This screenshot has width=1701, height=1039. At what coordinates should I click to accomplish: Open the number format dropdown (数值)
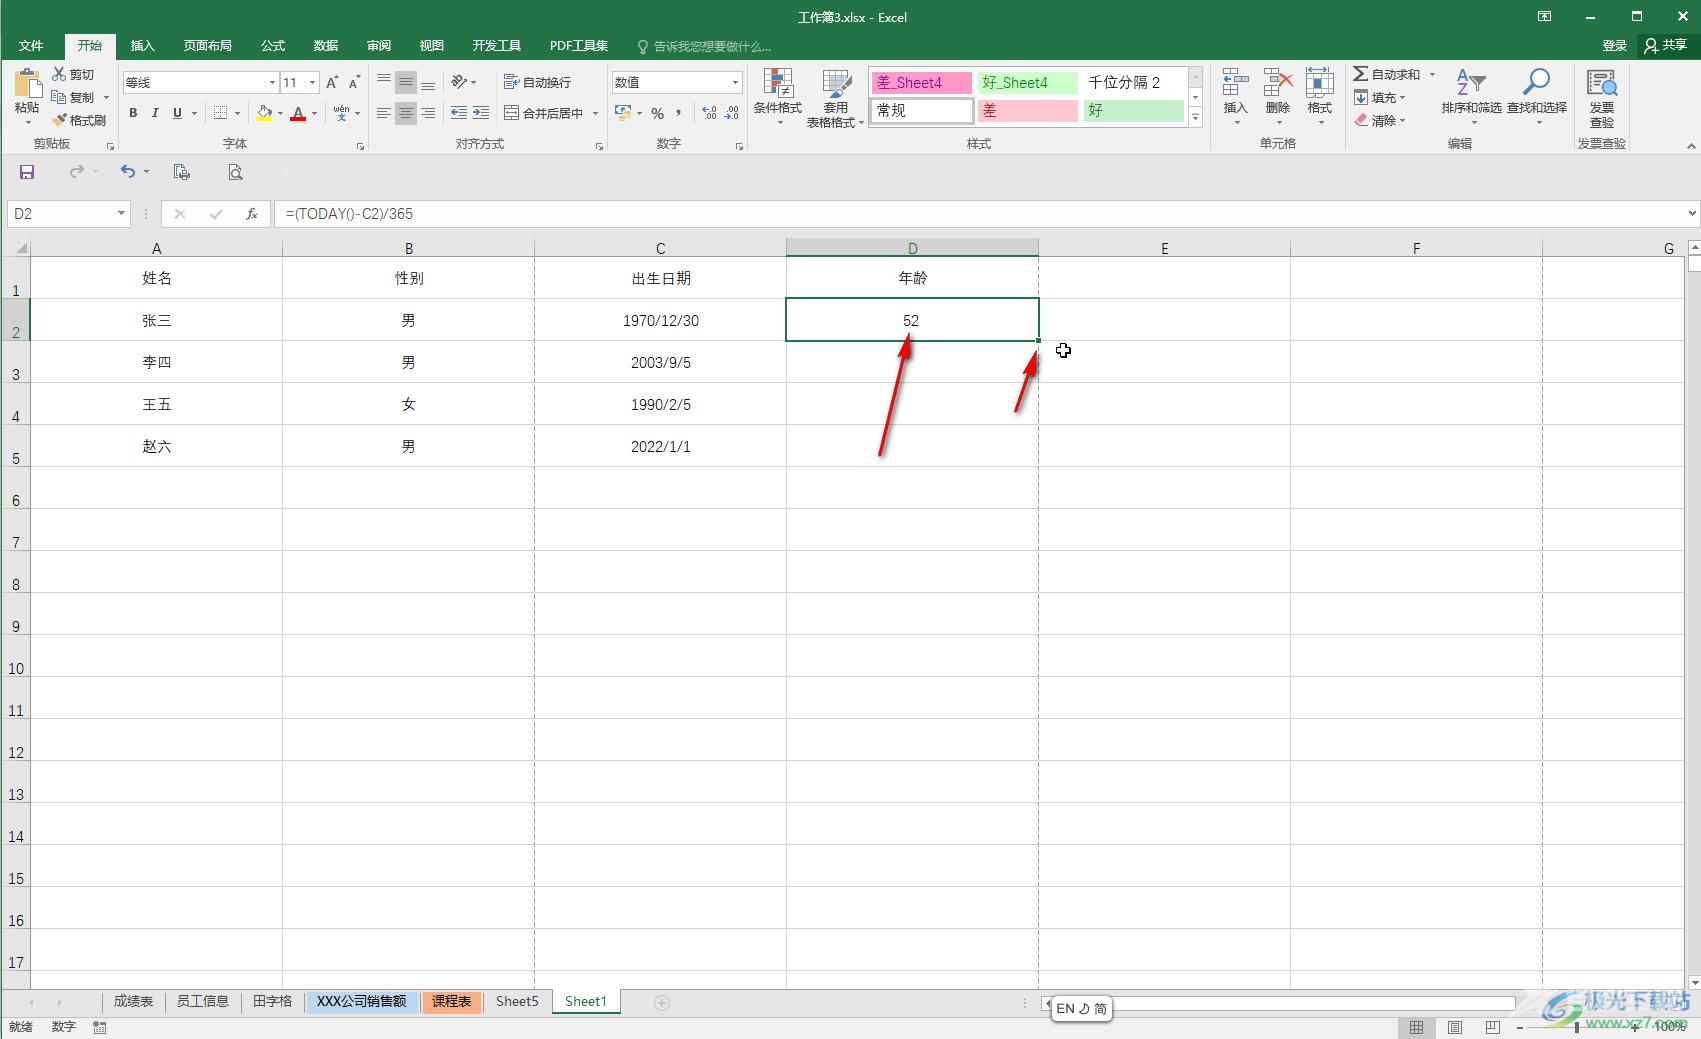click(x=735, y=82)
